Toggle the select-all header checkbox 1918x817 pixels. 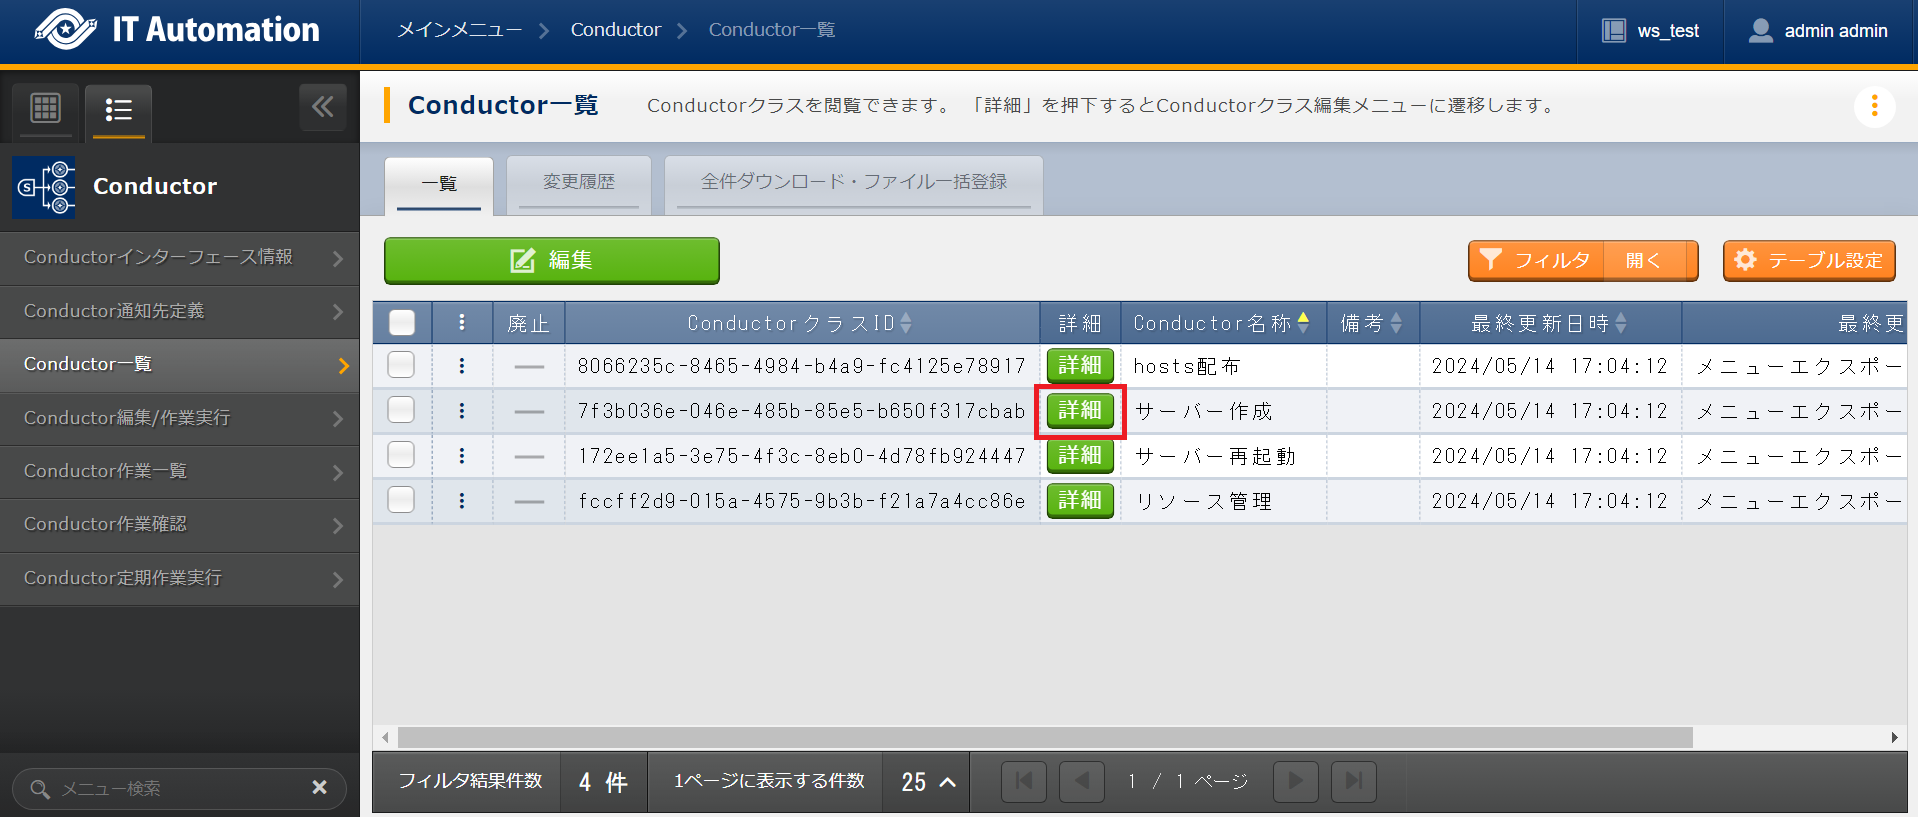point(402,323)
